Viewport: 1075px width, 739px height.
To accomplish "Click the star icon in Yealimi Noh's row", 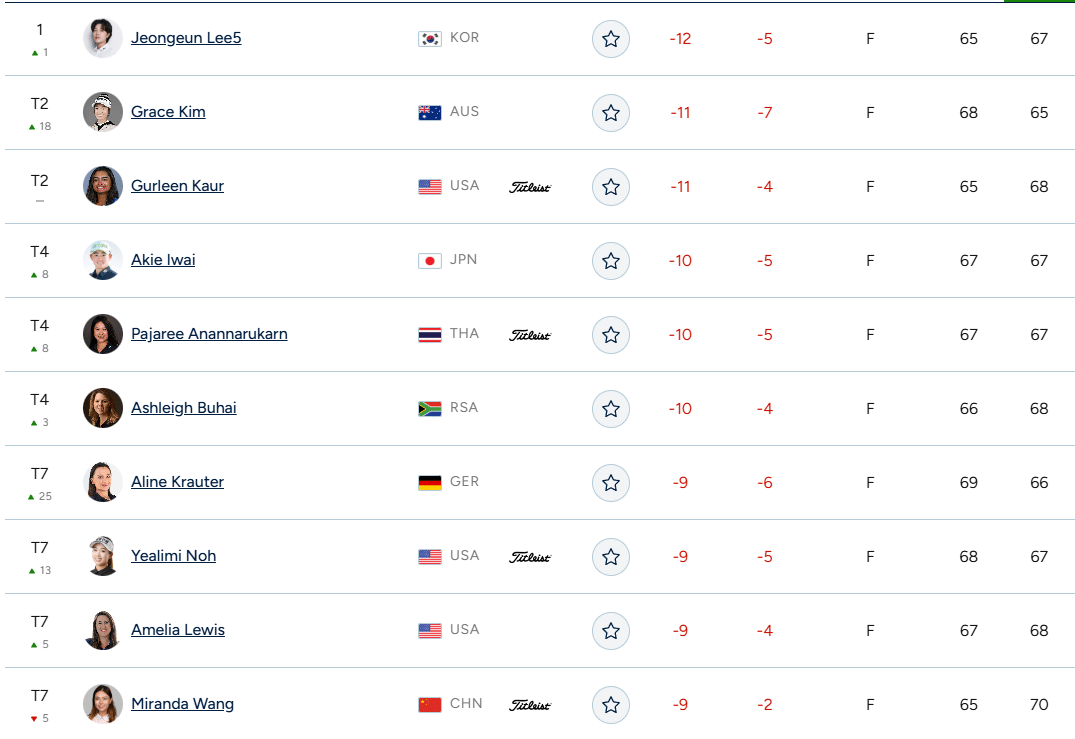I will (611, 557).
